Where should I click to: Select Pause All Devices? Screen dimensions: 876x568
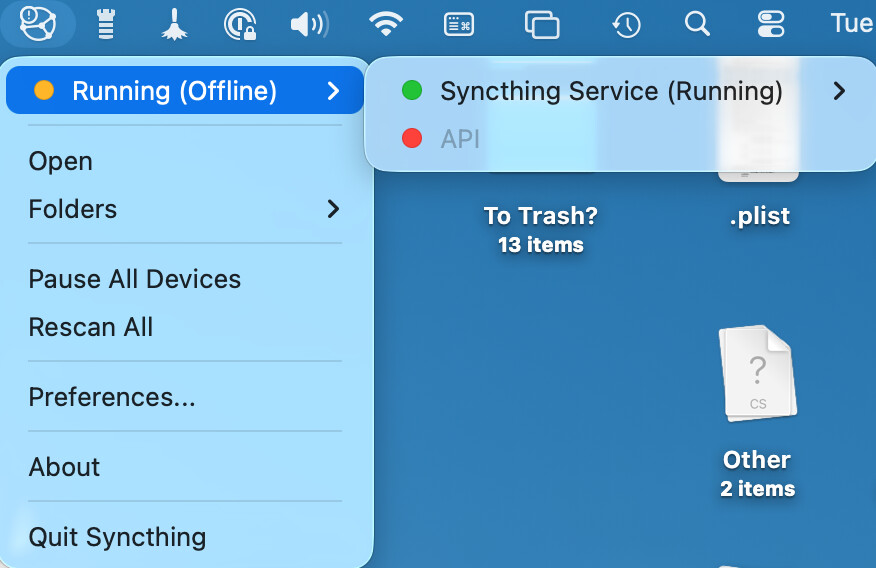pyautogui.click(x=135, y=279)
